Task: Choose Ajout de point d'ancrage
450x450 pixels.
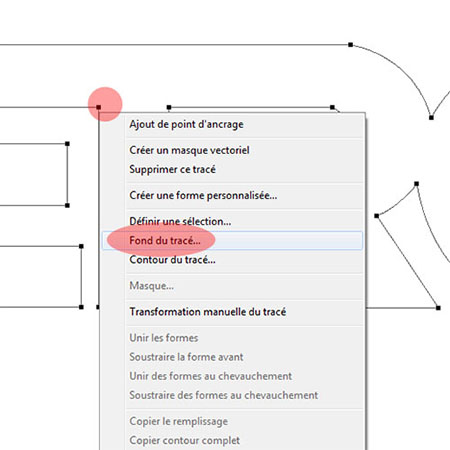Action: [232, 124]
